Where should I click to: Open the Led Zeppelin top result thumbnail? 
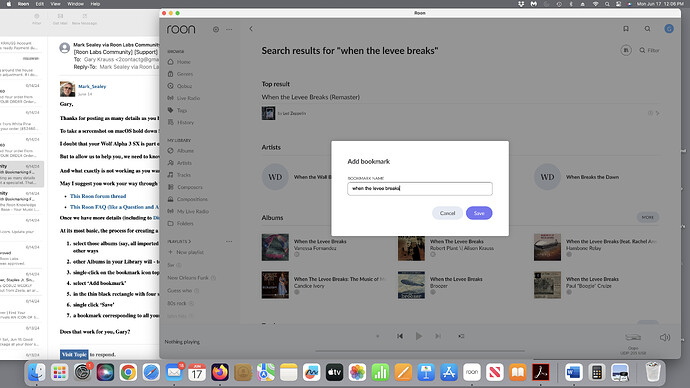click(268, 113)
